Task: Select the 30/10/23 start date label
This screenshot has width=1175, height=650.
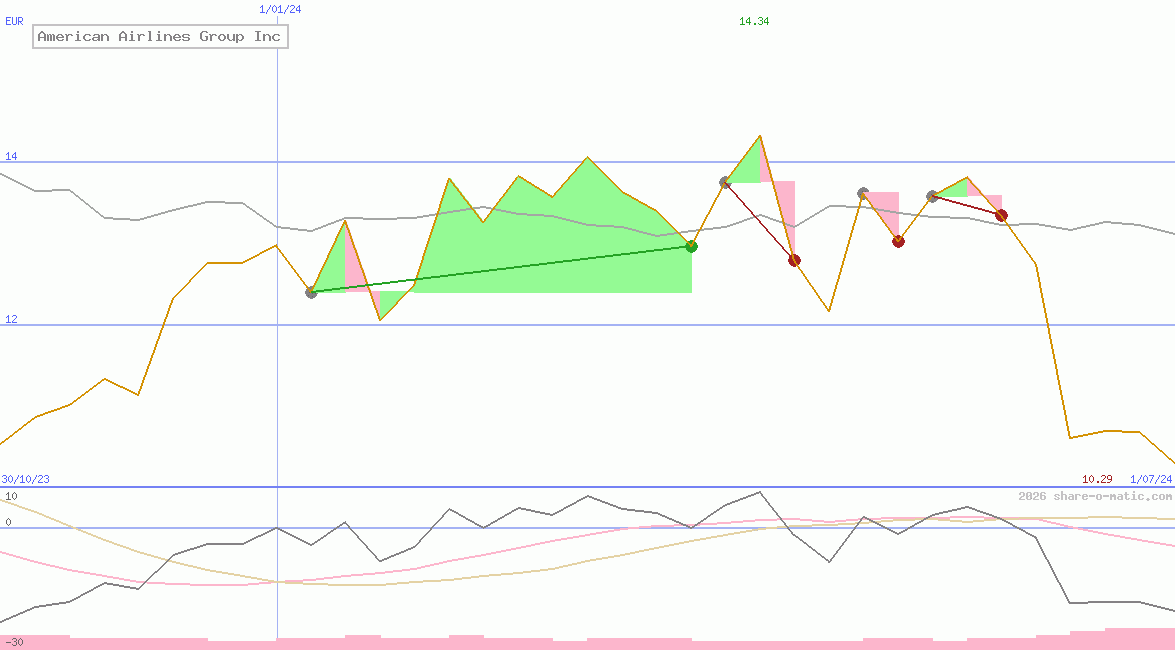Action: (25, 479)
